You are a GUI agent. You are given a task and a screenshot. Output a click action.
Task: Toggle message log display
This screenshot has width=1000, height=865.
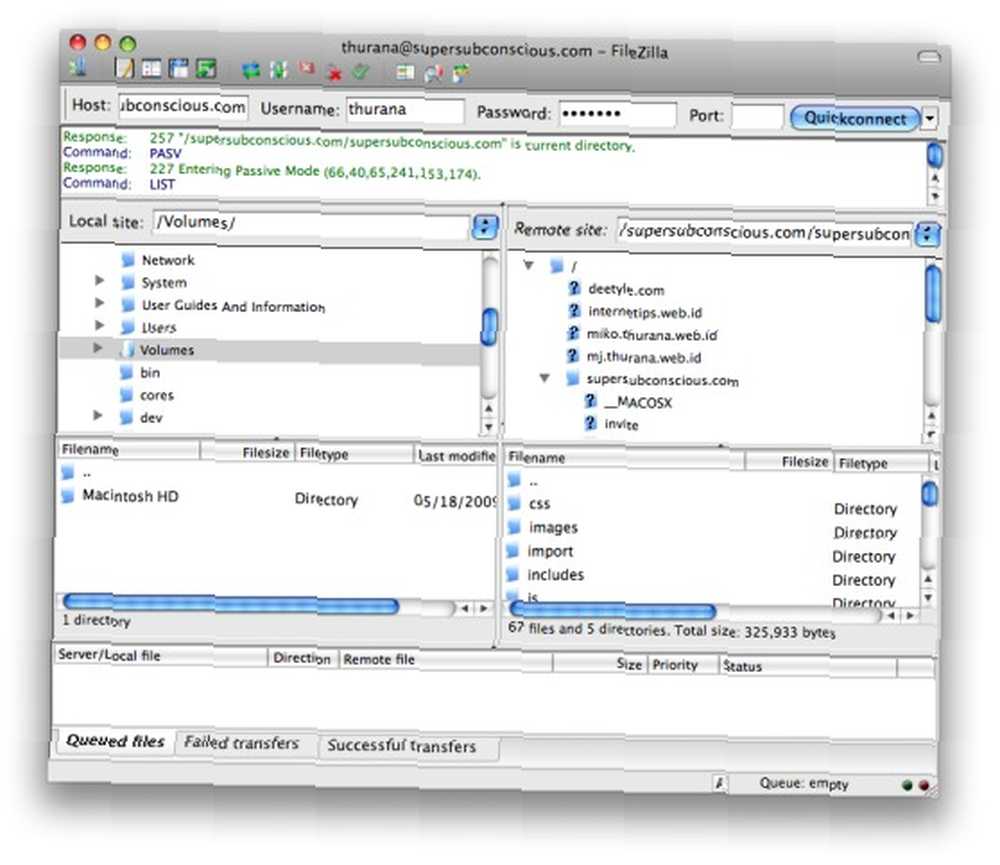click(124, 68)
